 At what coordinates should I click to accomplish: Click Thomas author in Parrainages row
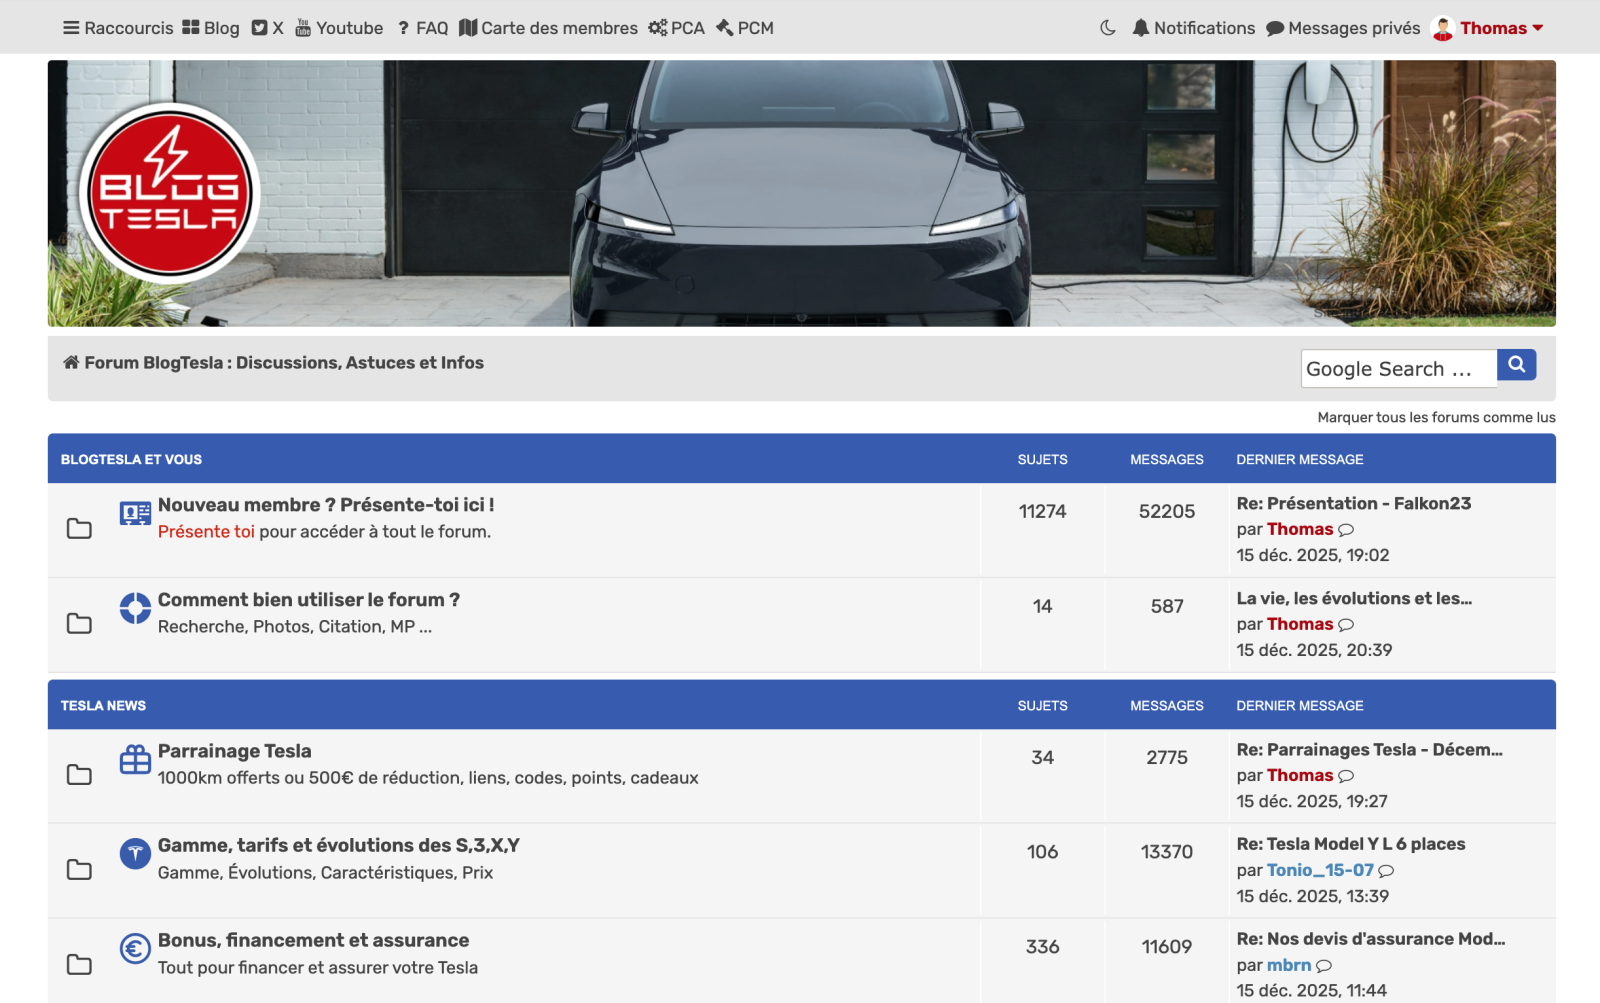coord(1300,775)
